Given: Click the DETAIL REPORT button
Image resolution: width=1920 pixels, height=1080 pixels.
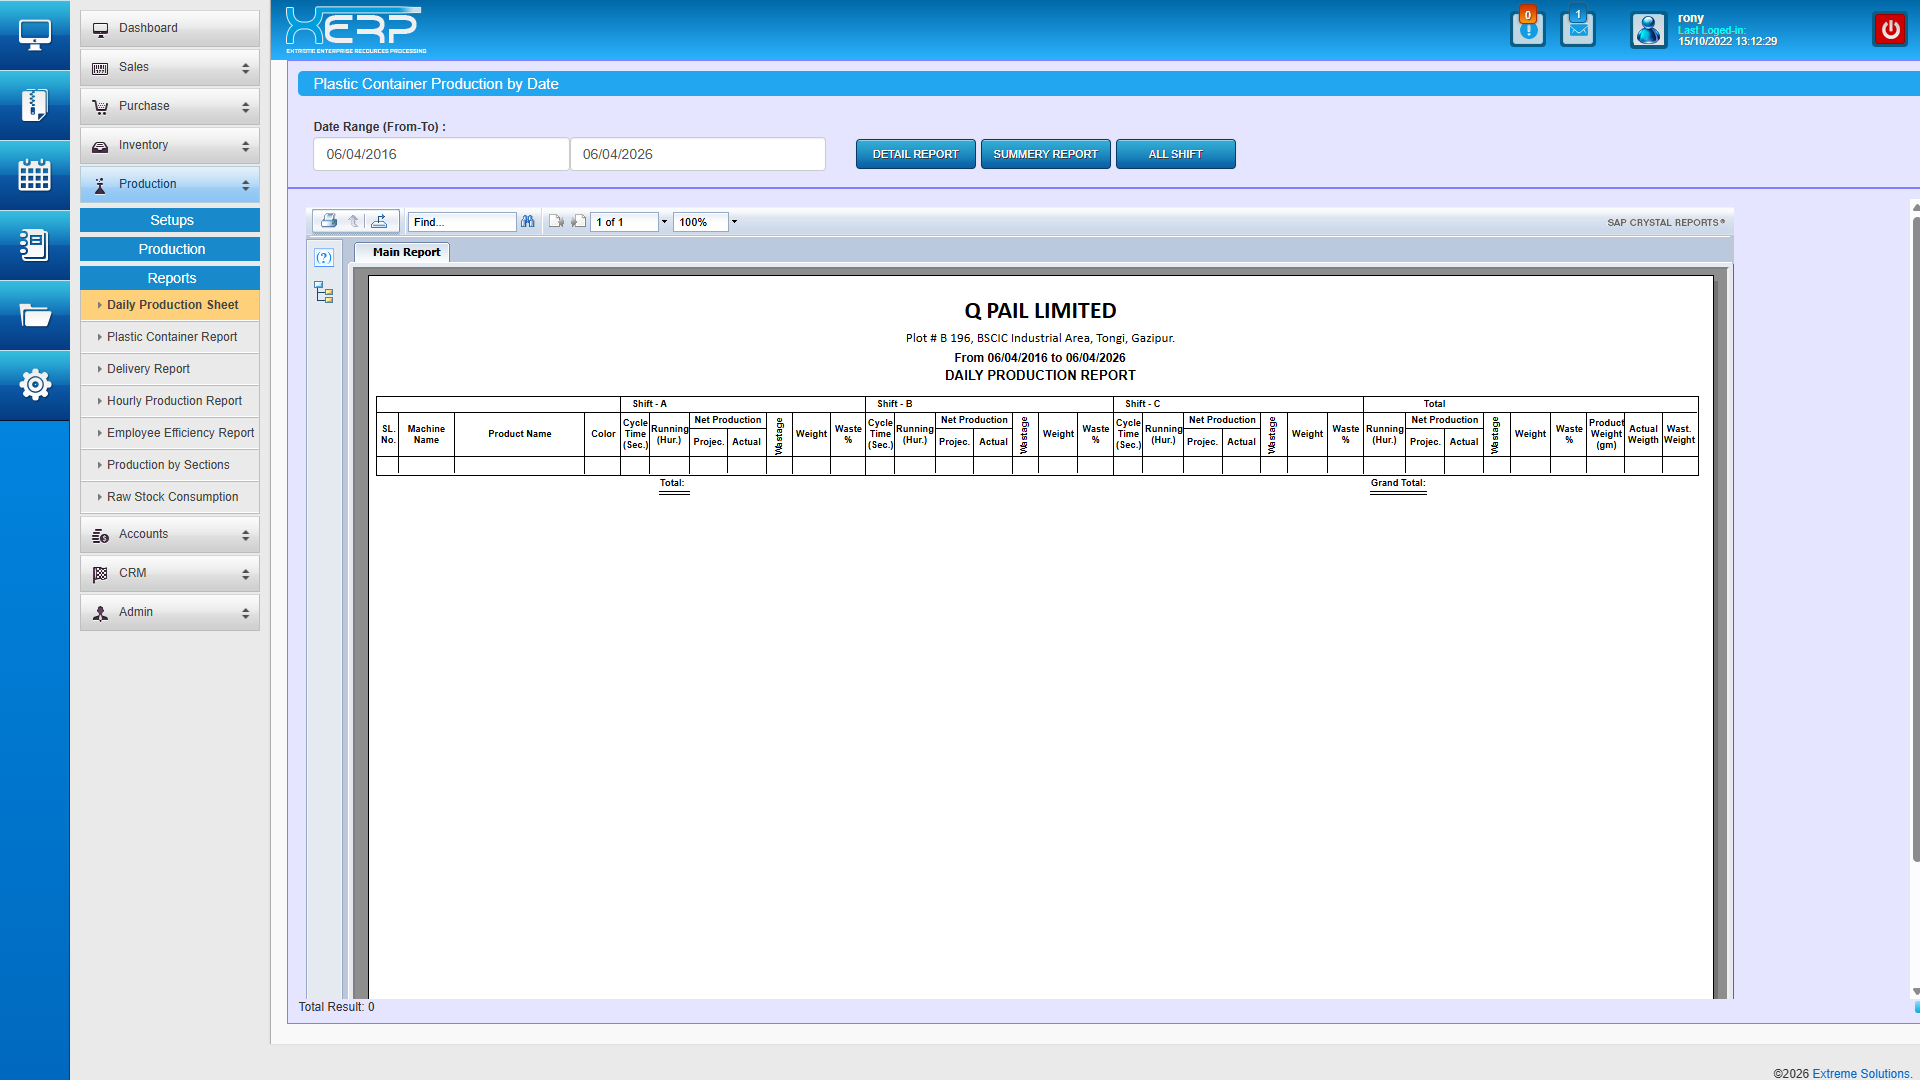Looking at the screenshot, I should (x=915, y=154).
